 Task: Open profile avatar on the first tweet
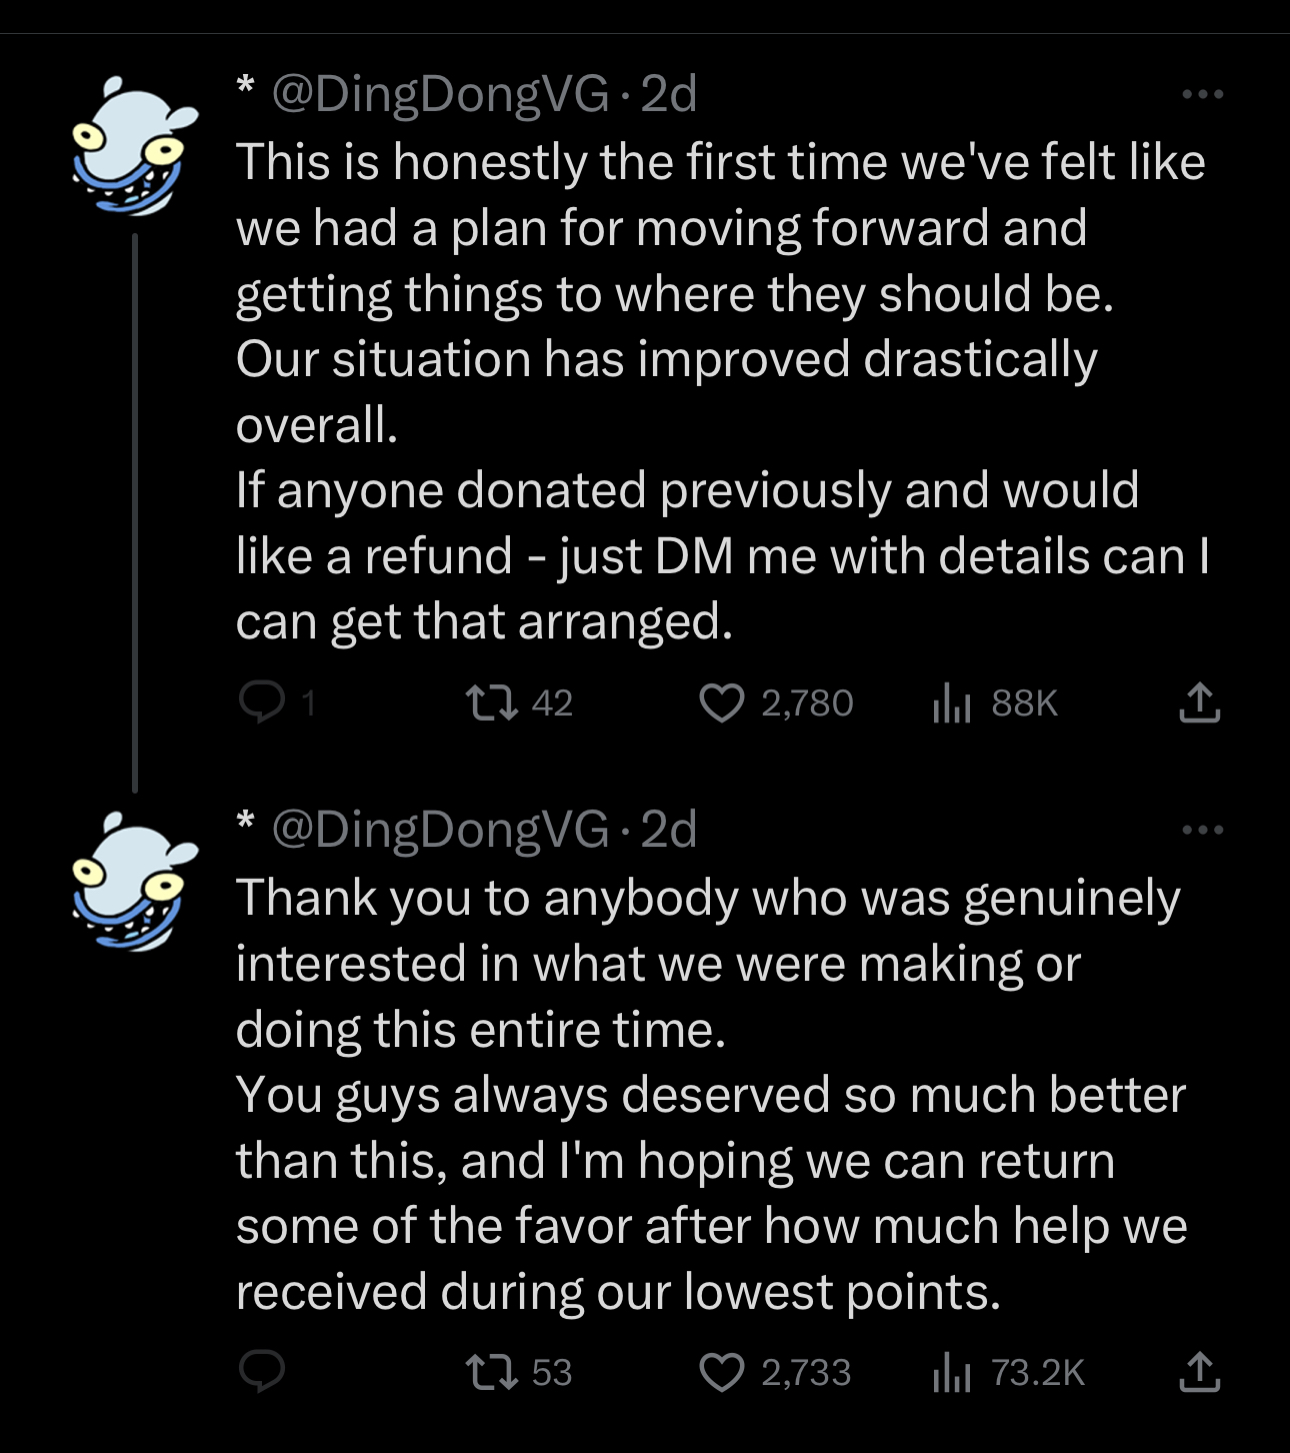pyautogui.click(x=134, y=146)
